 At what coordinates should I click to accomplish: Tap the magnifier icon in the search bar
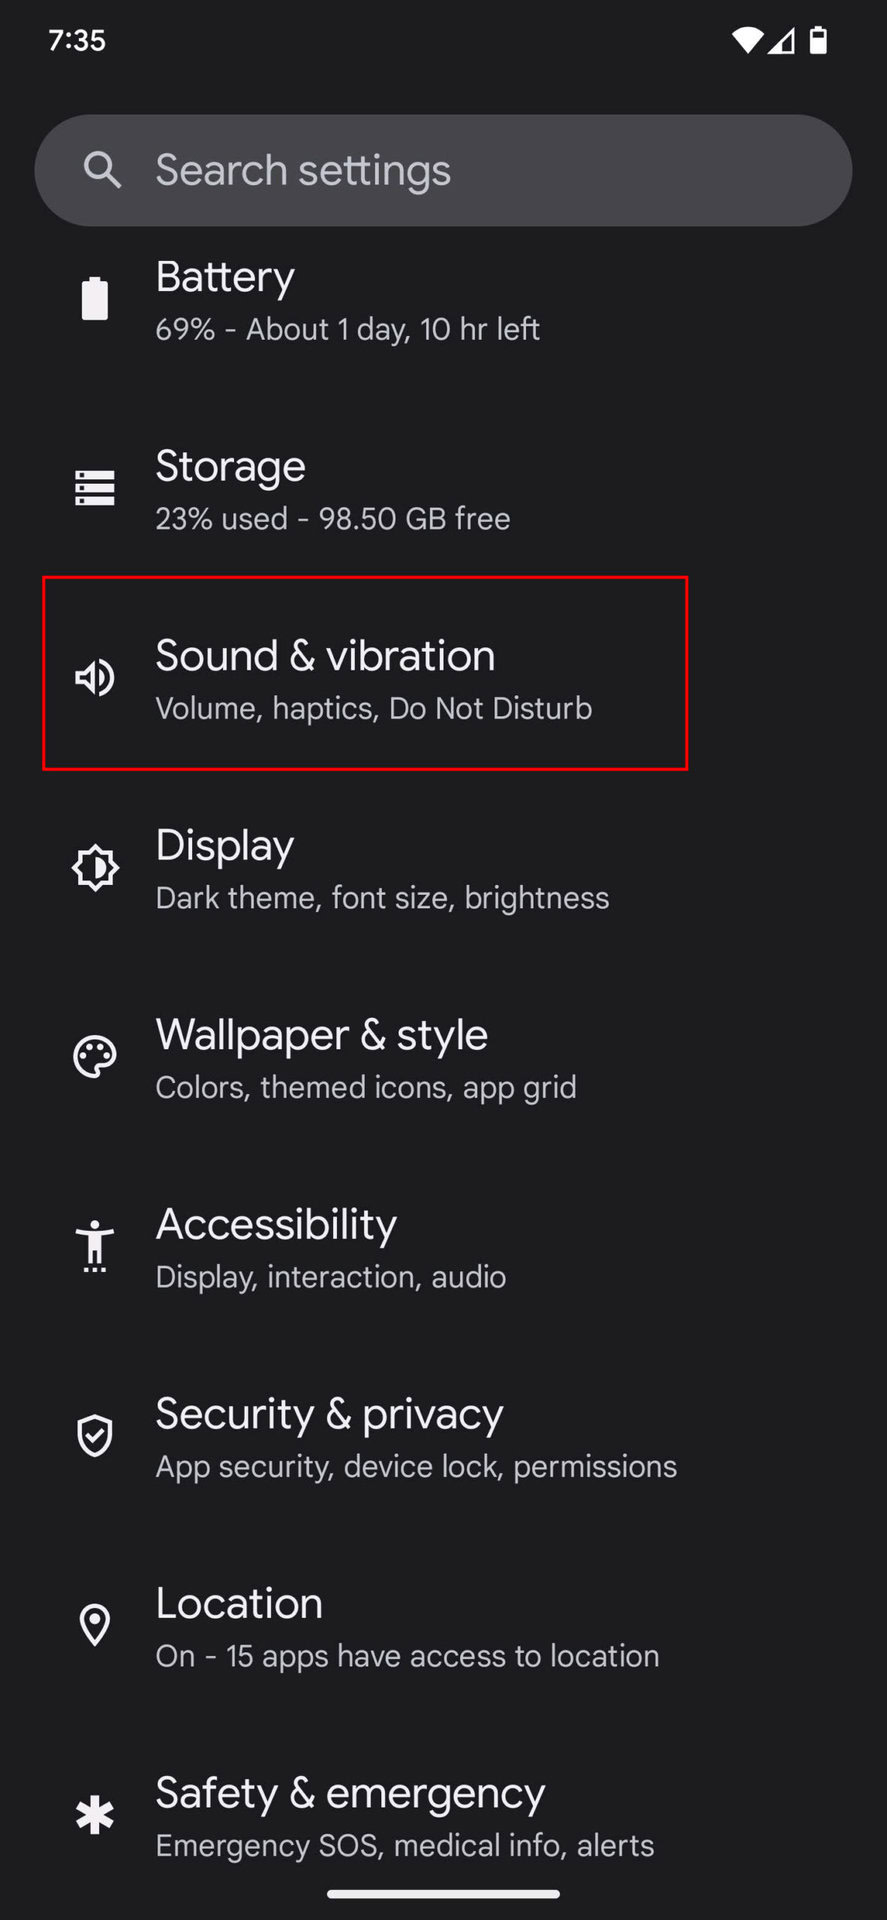pyautogui.click(x=102, y=170)
